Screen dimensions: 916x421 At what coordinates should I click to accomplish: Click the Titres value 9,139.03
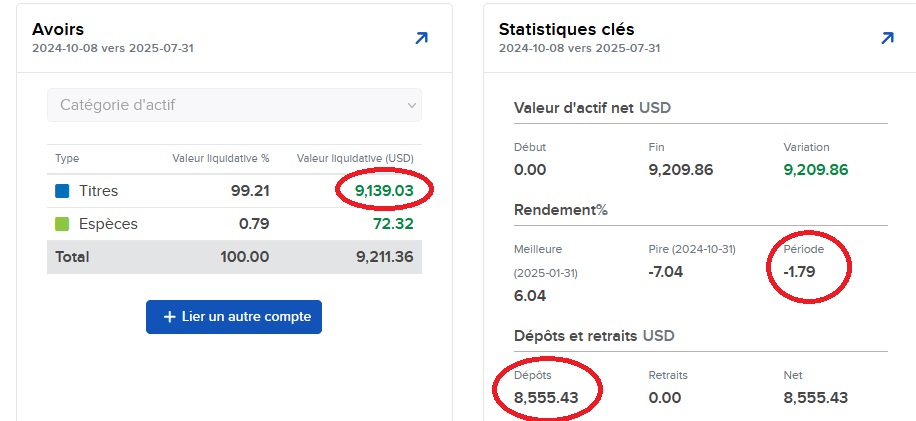(384, 190)
